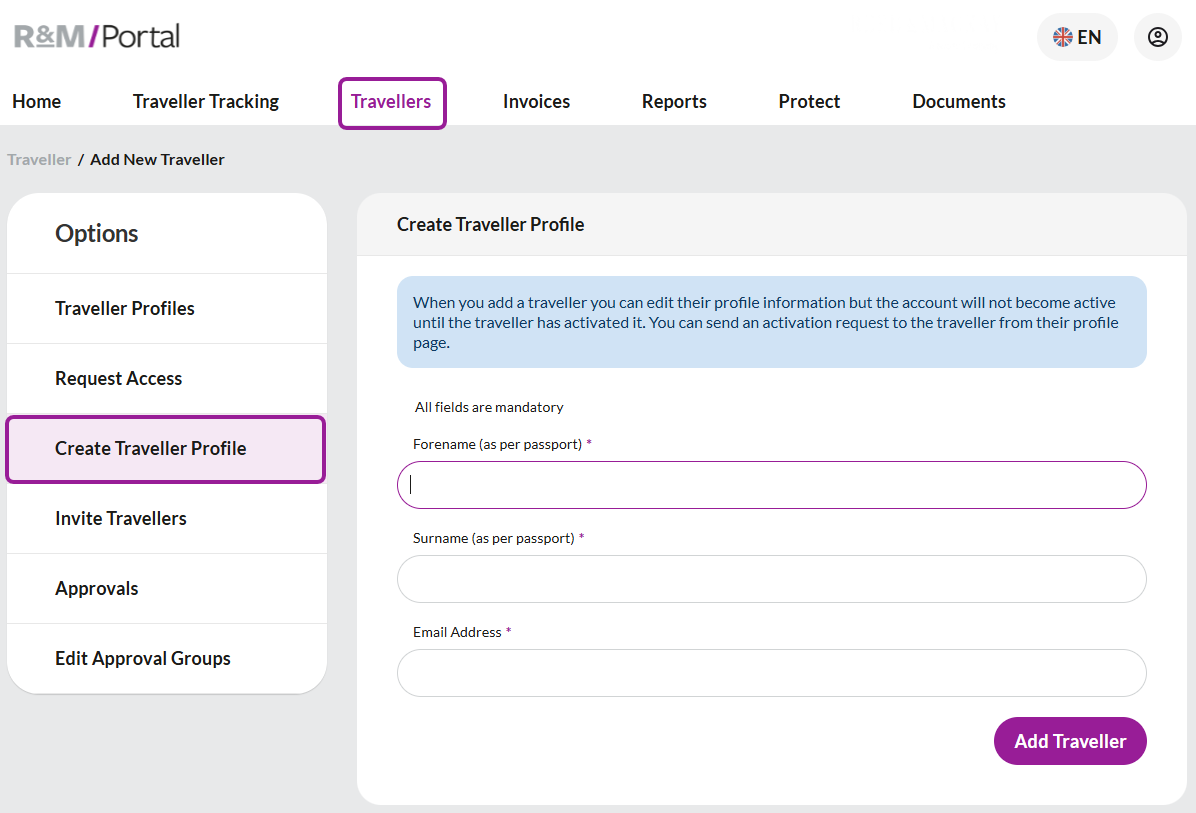Navigate to the Protect tab
Viewport: 1196px width, 813px height.
click(x=809, y=102)
